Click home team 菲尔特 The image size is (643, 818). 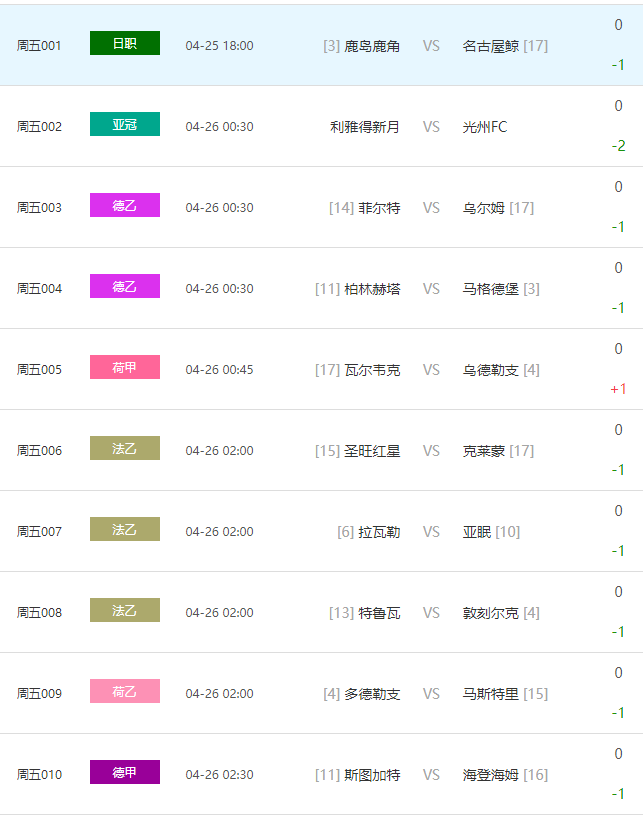pos(379,208)
